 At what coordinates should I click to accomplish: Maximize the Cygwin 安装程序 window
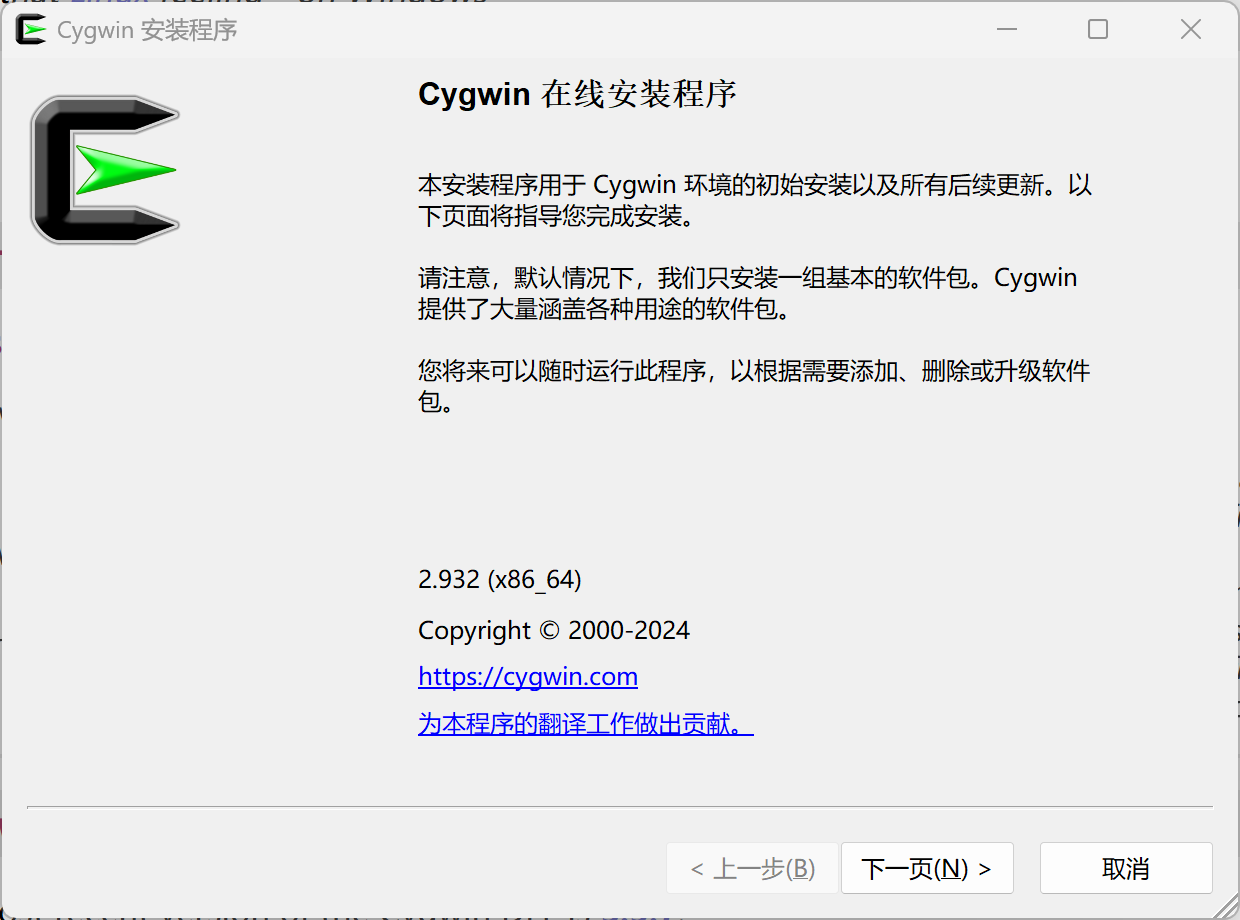tap(1098, 30)
